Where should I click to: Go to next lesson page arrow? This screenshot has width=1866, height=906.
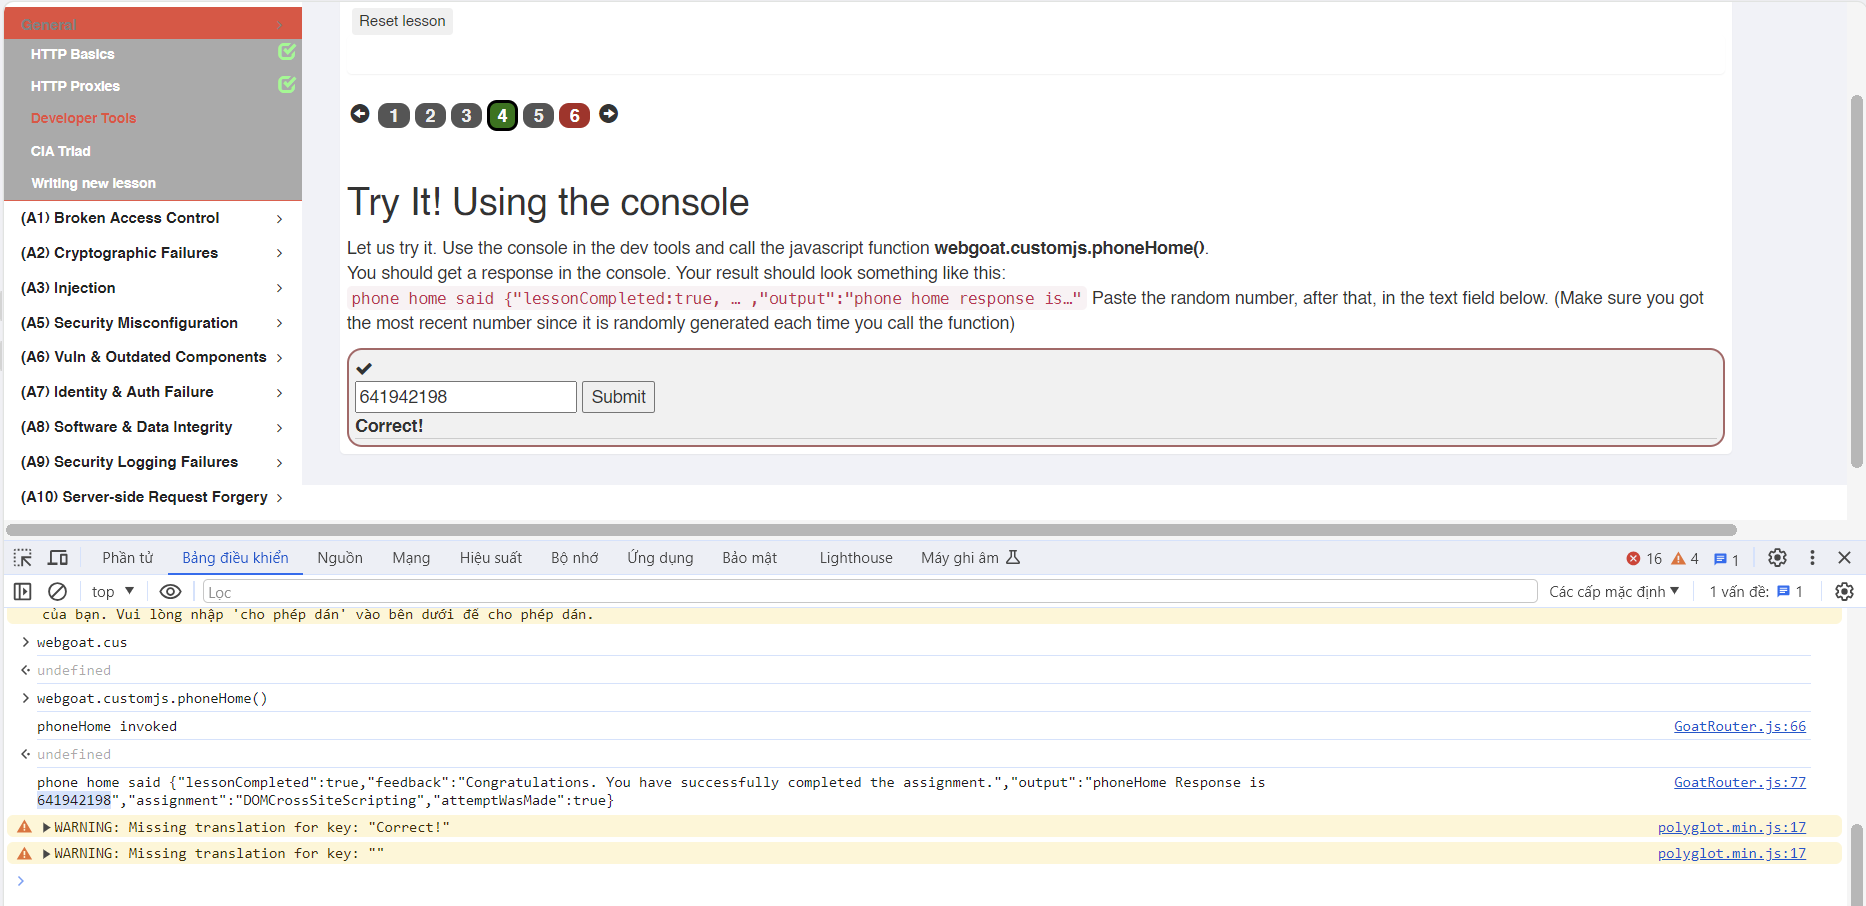[608, 114]
